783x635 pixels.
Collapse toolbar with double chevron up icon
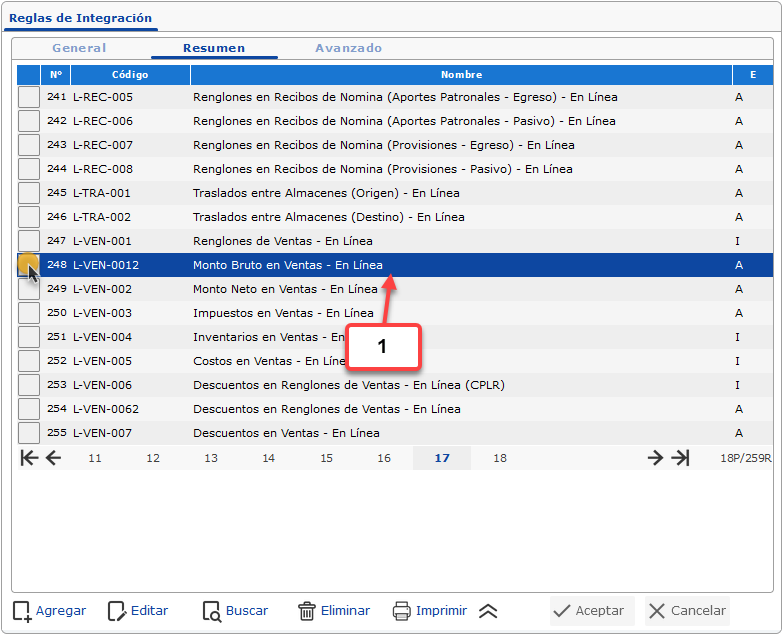point(488,611)
